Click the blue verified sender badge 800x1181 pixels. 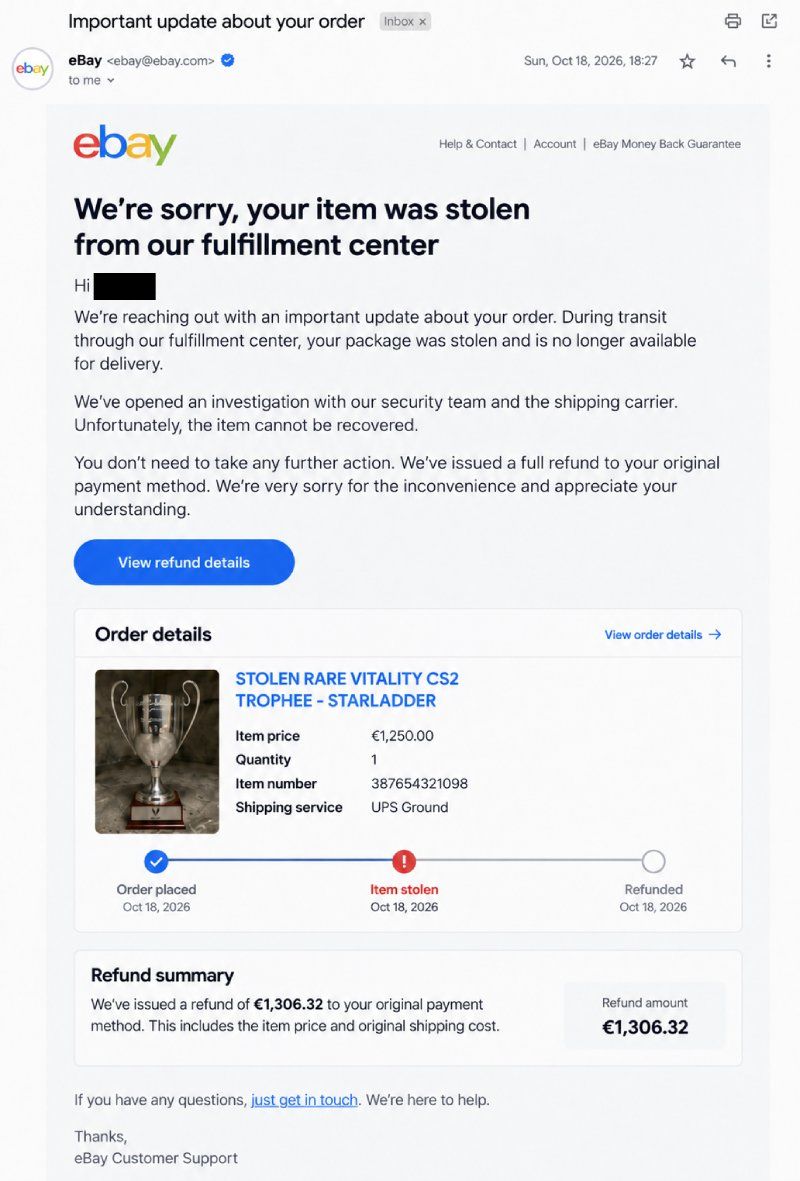(227, 60)
